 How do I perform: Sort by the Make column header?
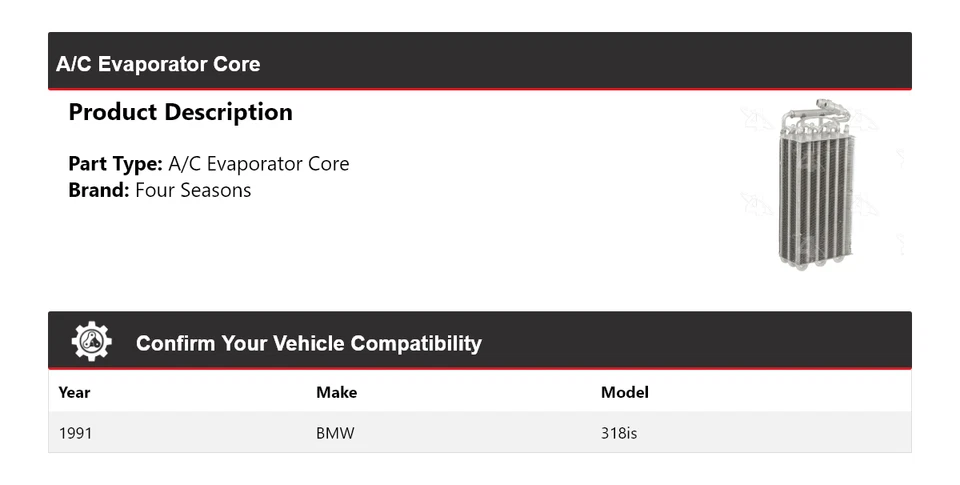pos(336,392)
